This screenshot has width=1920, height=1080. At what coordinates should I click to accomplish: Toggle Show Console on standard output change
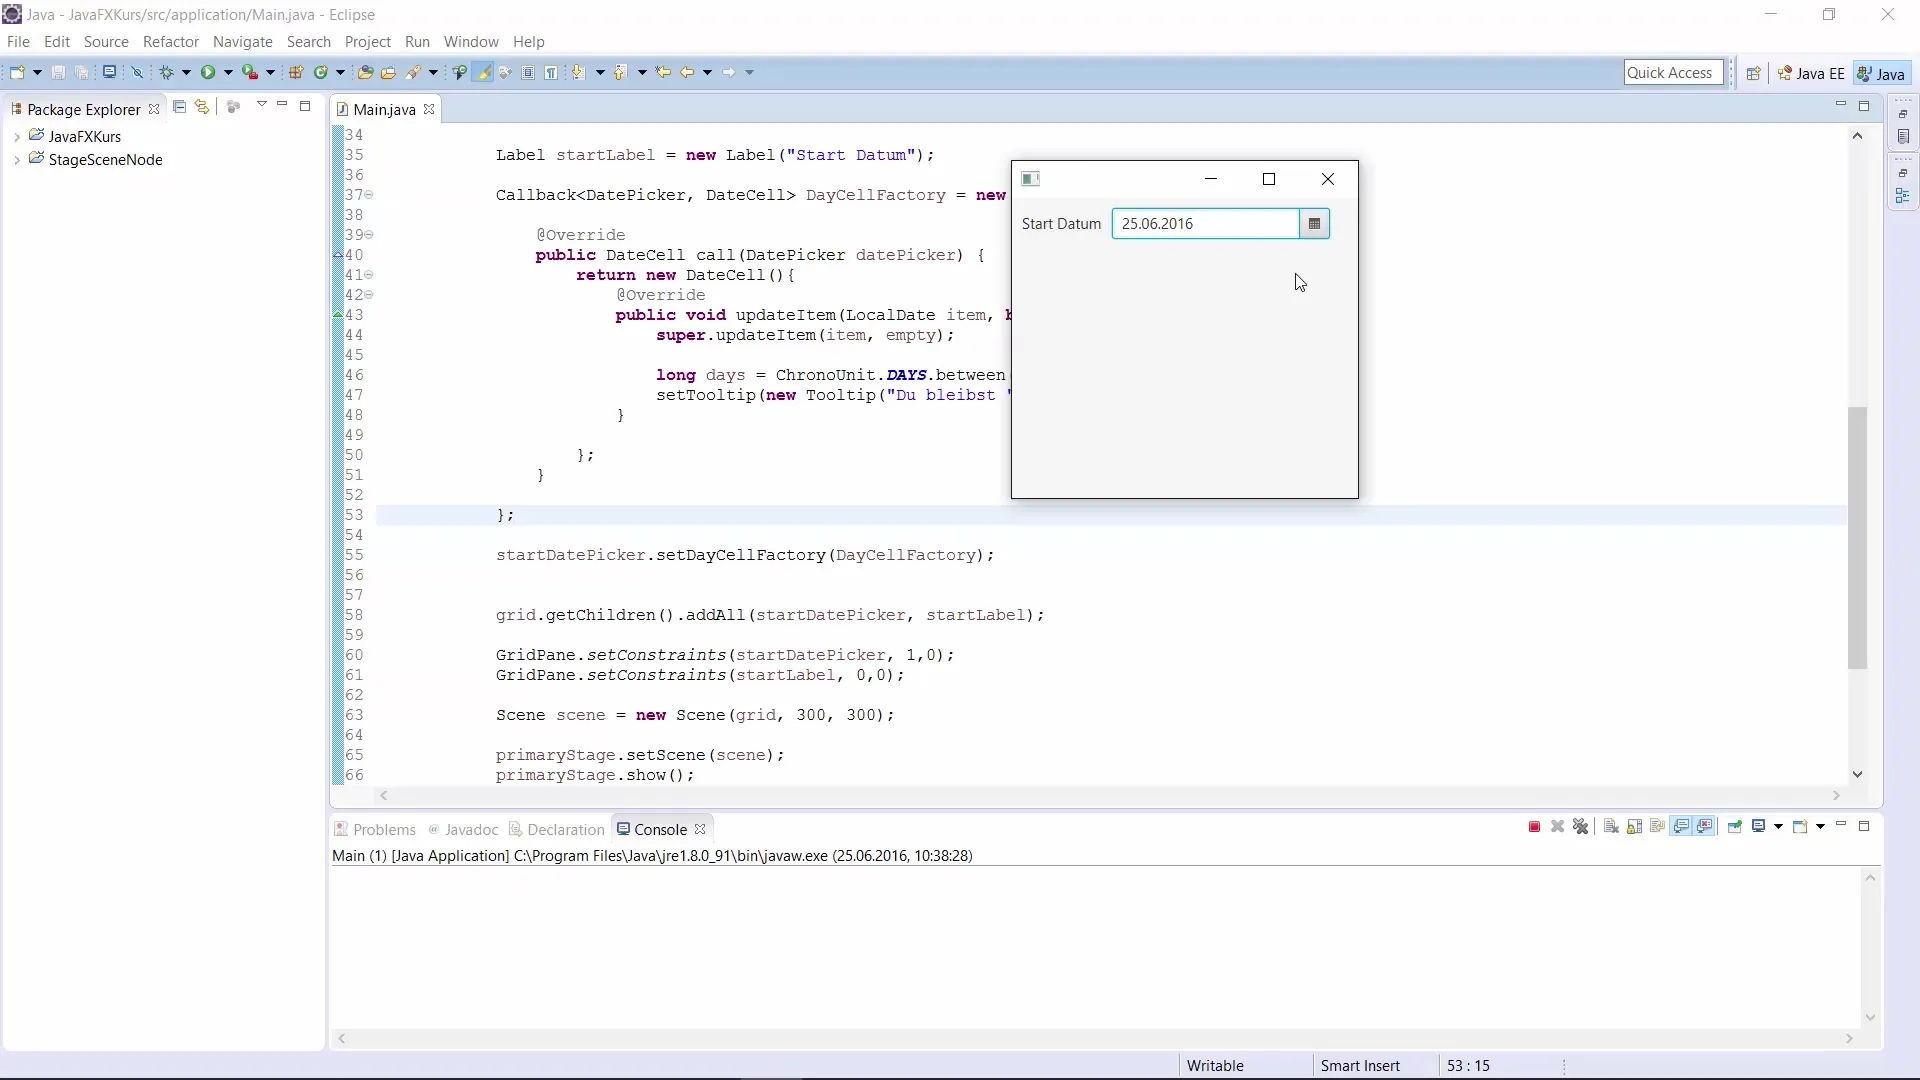1681,826
